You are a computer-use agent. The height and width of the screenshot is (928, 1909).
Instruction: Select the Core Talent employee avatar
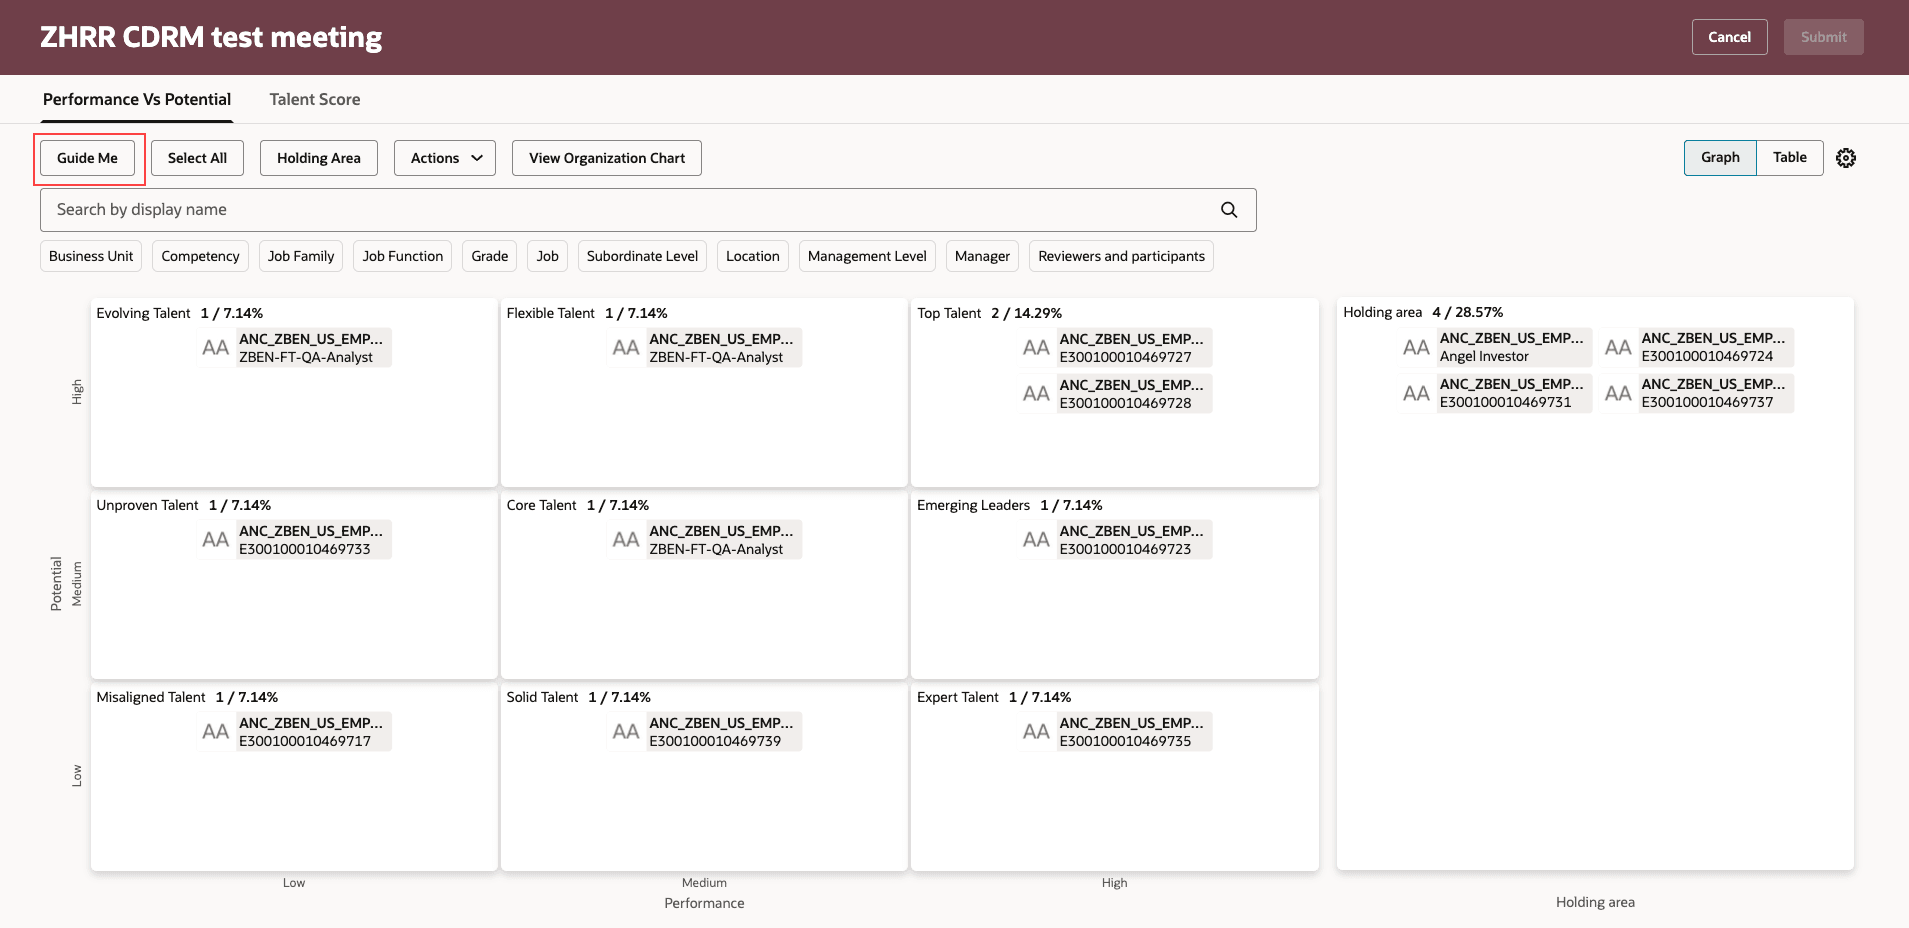pos(626,539)
